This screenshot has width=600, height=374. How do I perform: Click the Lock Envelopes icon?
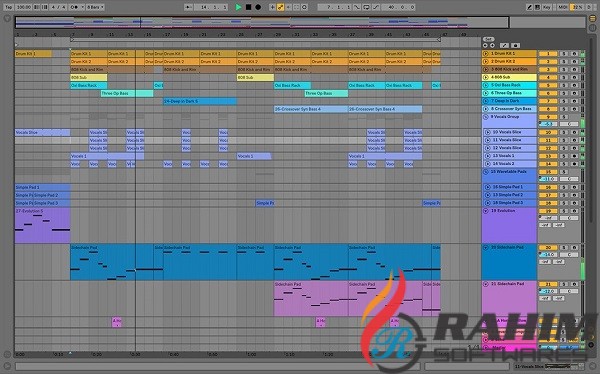(x=515, y=45)
